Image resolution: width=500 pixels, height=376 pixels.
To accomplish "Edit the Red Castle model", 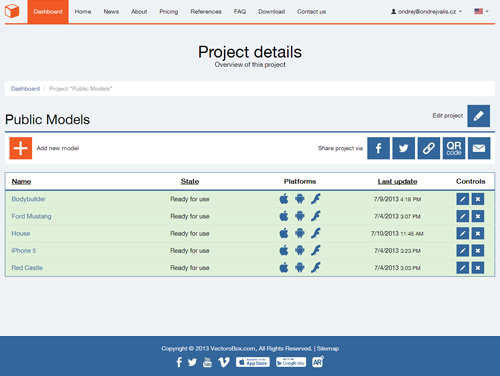I will (463, 268).
